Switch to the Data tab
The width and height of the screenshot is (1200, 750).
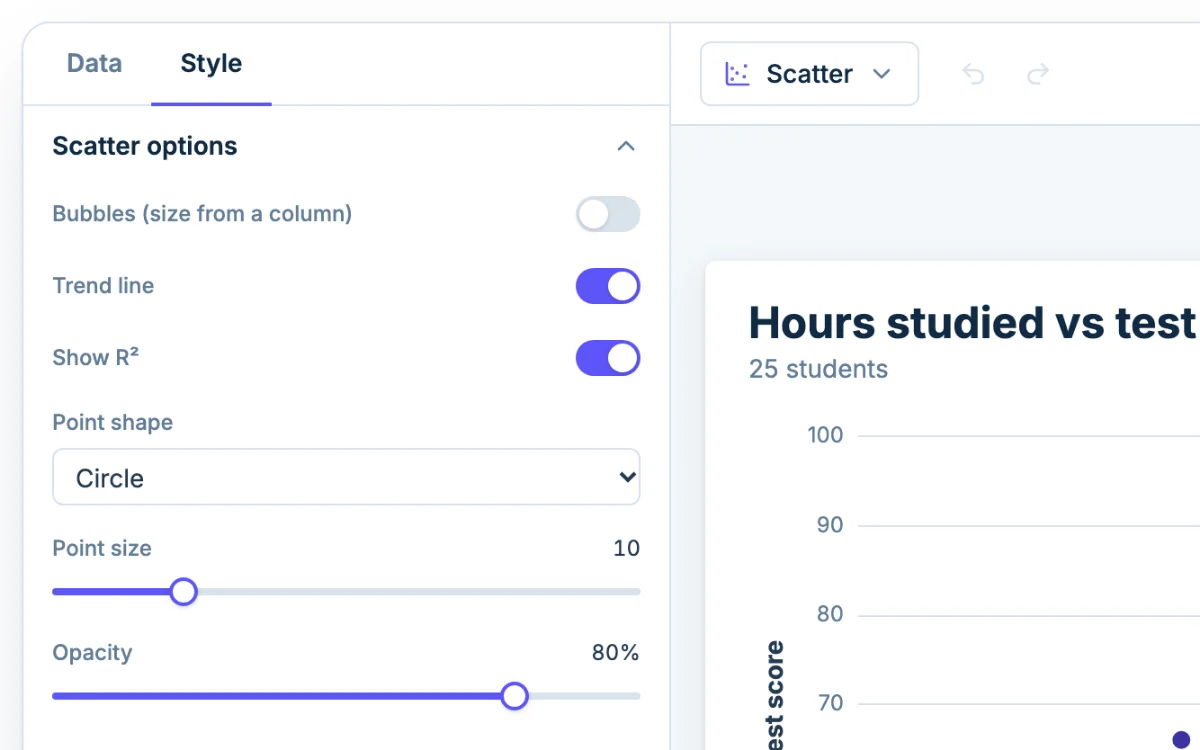click(94, 64)
